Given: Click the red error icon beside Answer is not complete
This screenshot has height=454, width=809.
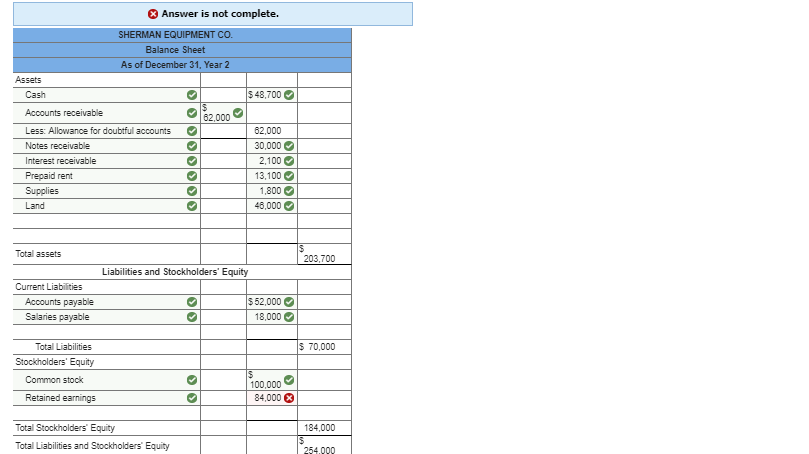Looking at the screenshot, I should pos(153,14).
